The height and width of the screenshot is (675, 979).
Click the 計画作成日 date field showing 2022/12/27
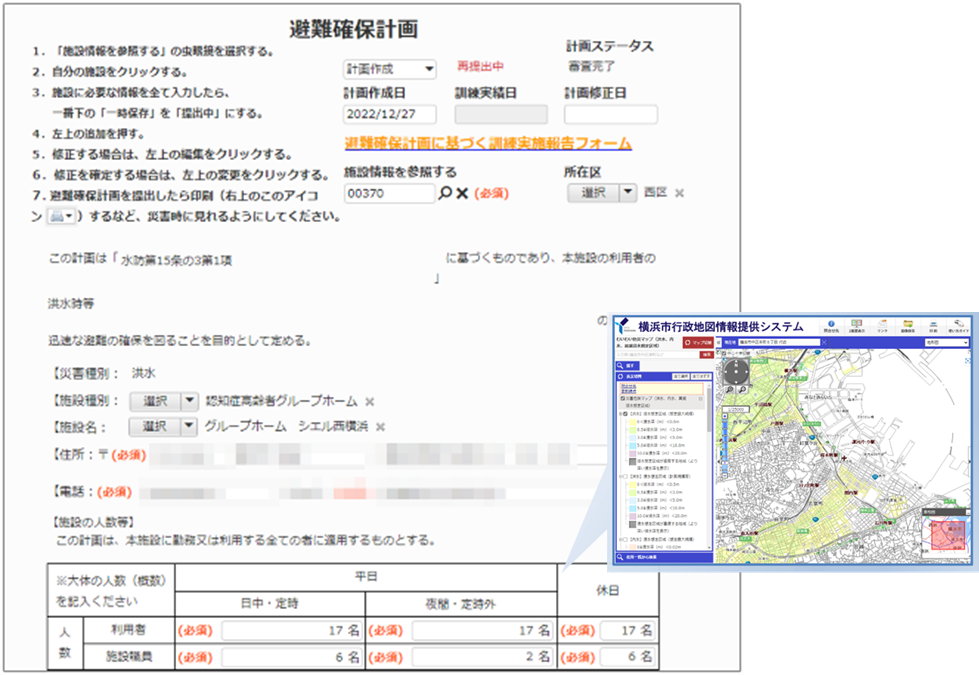coord(390,114)
